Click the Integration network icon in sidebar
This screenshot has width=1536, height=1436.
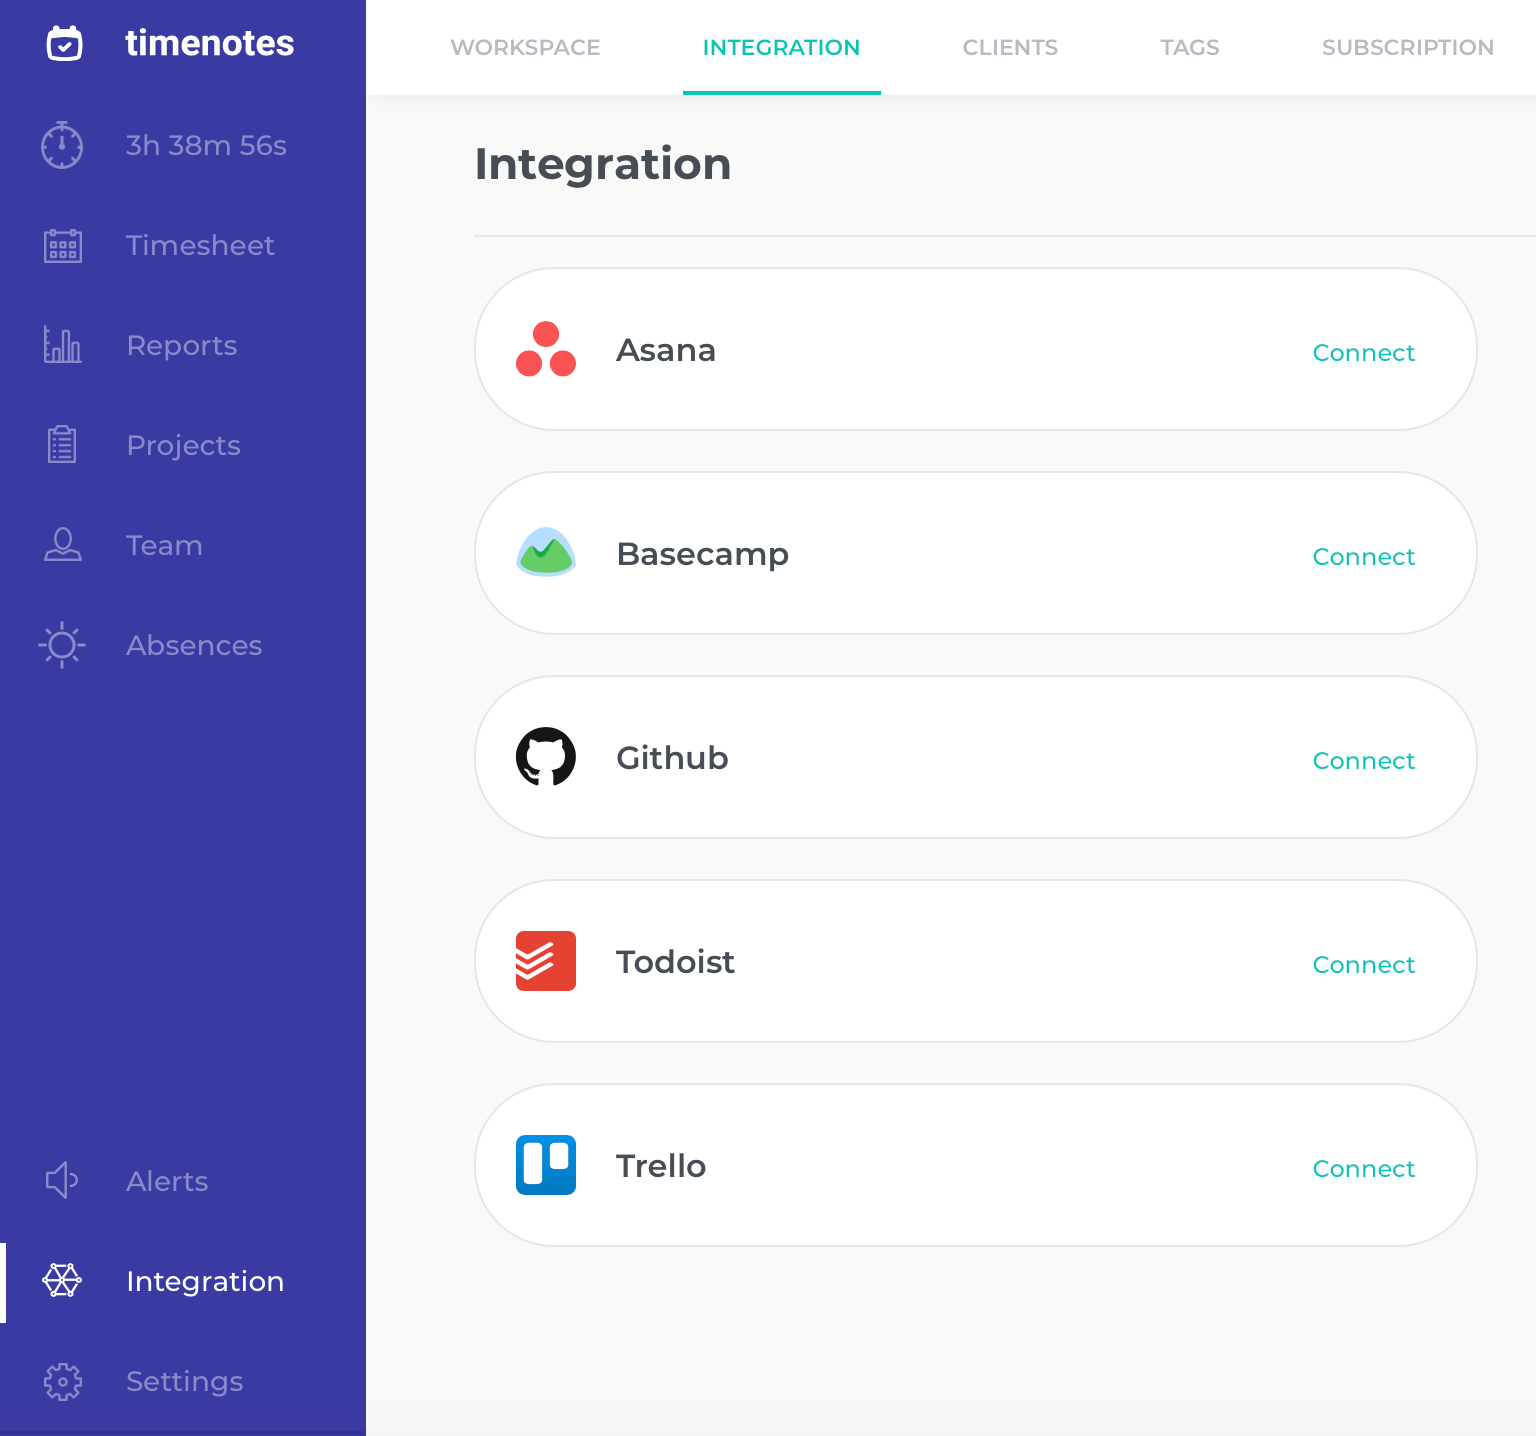coord(62,1280)
